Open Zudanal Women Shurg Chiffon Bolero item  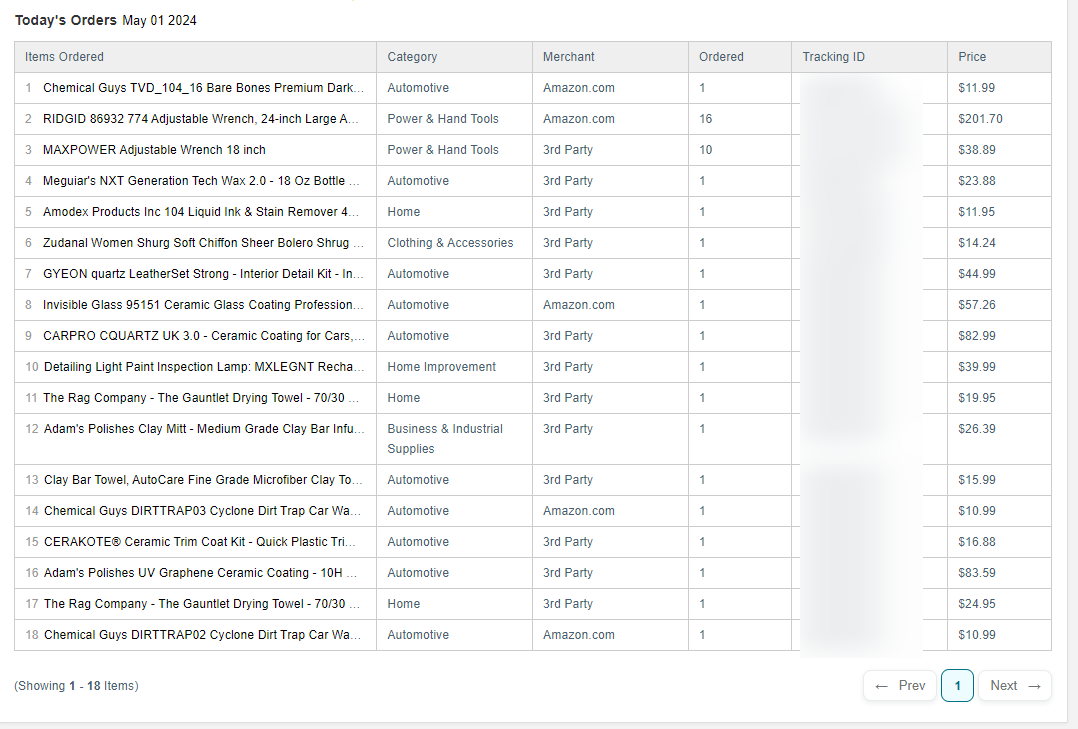(204, 243)
